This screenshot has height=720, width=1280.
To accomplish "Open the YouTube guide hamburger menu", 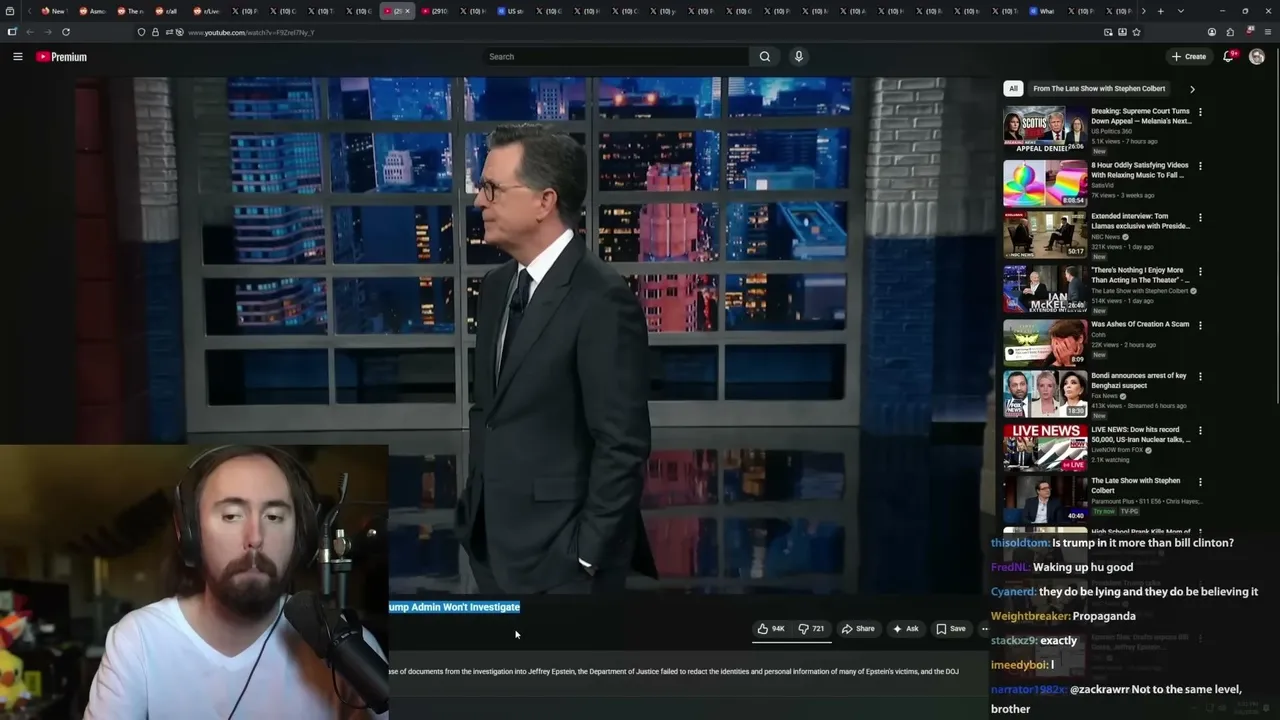I will [17, 57].
